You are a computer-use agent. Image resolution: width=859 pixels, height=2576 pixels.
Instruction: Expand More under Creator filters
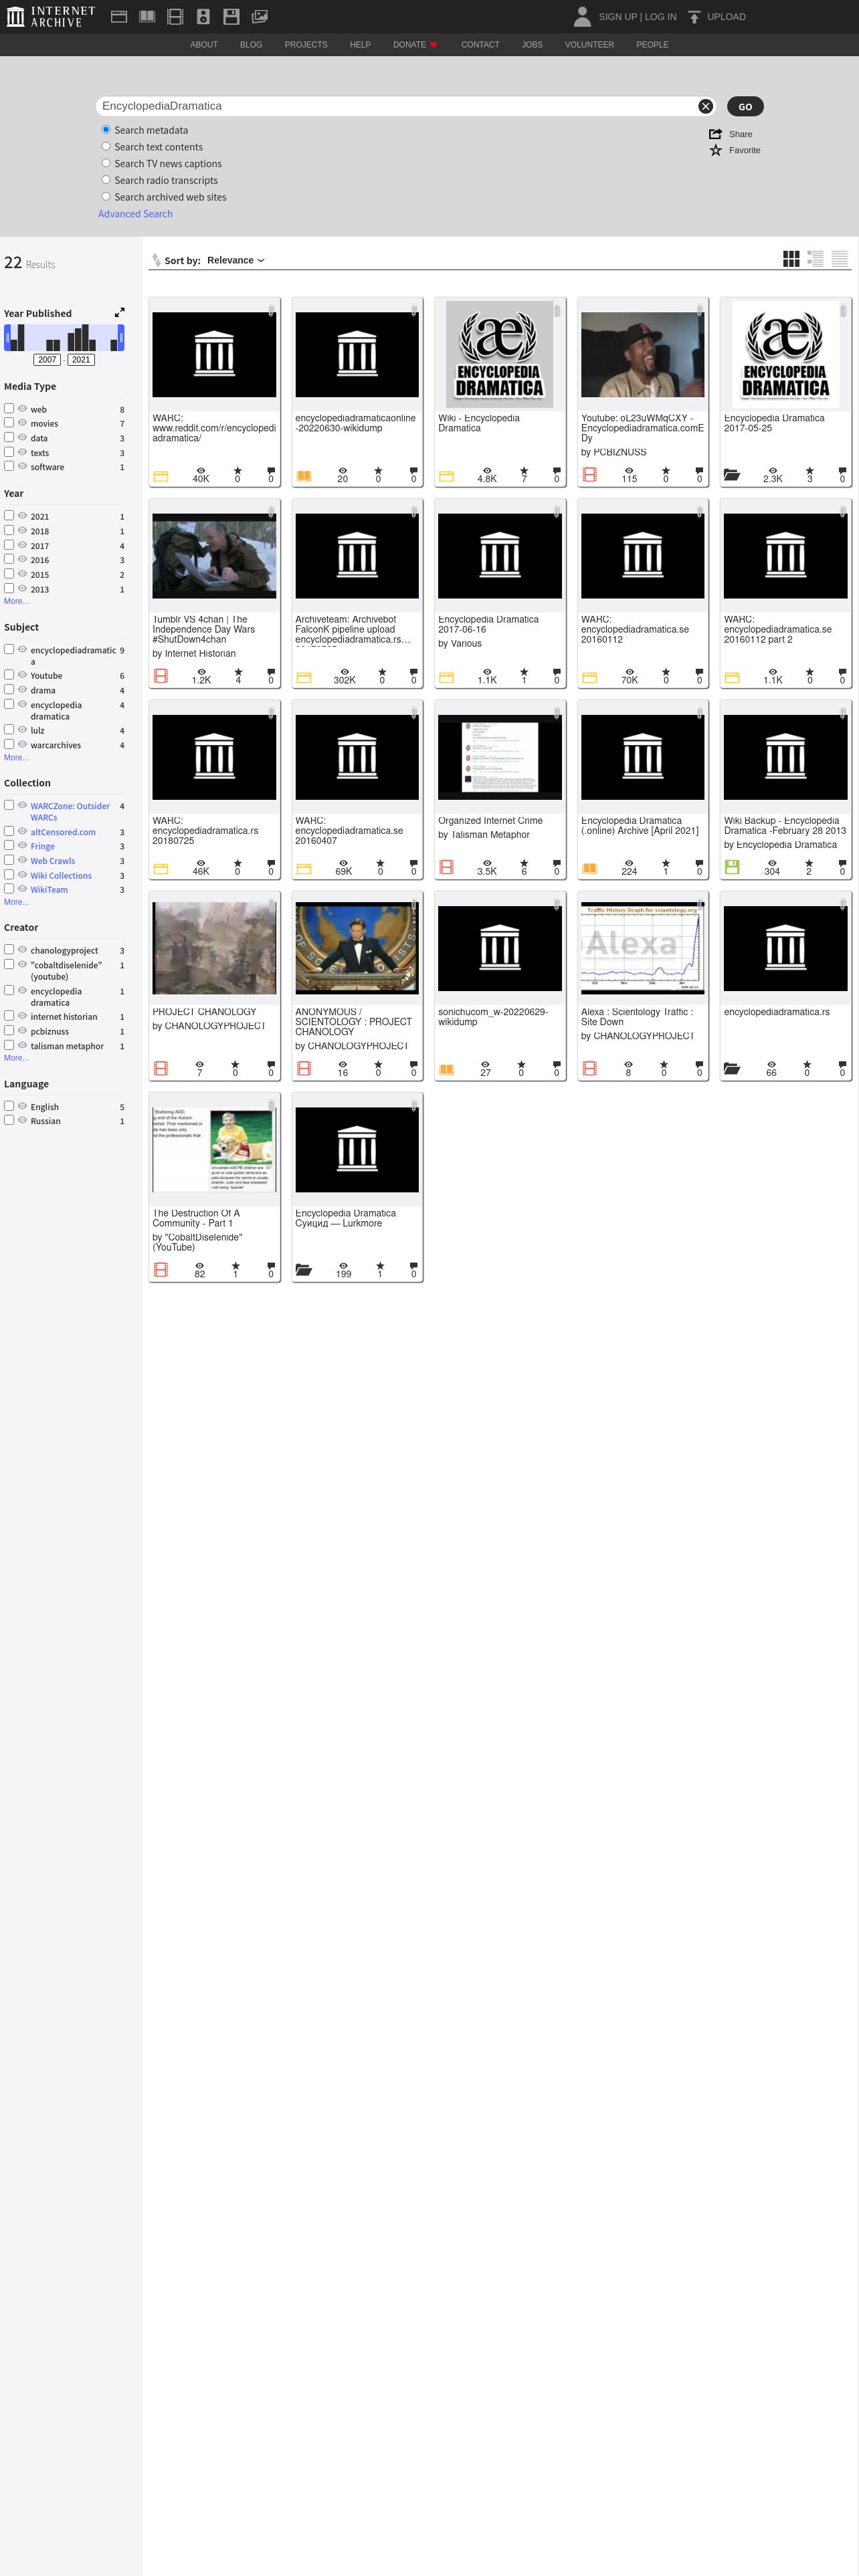click(16, 1057)
